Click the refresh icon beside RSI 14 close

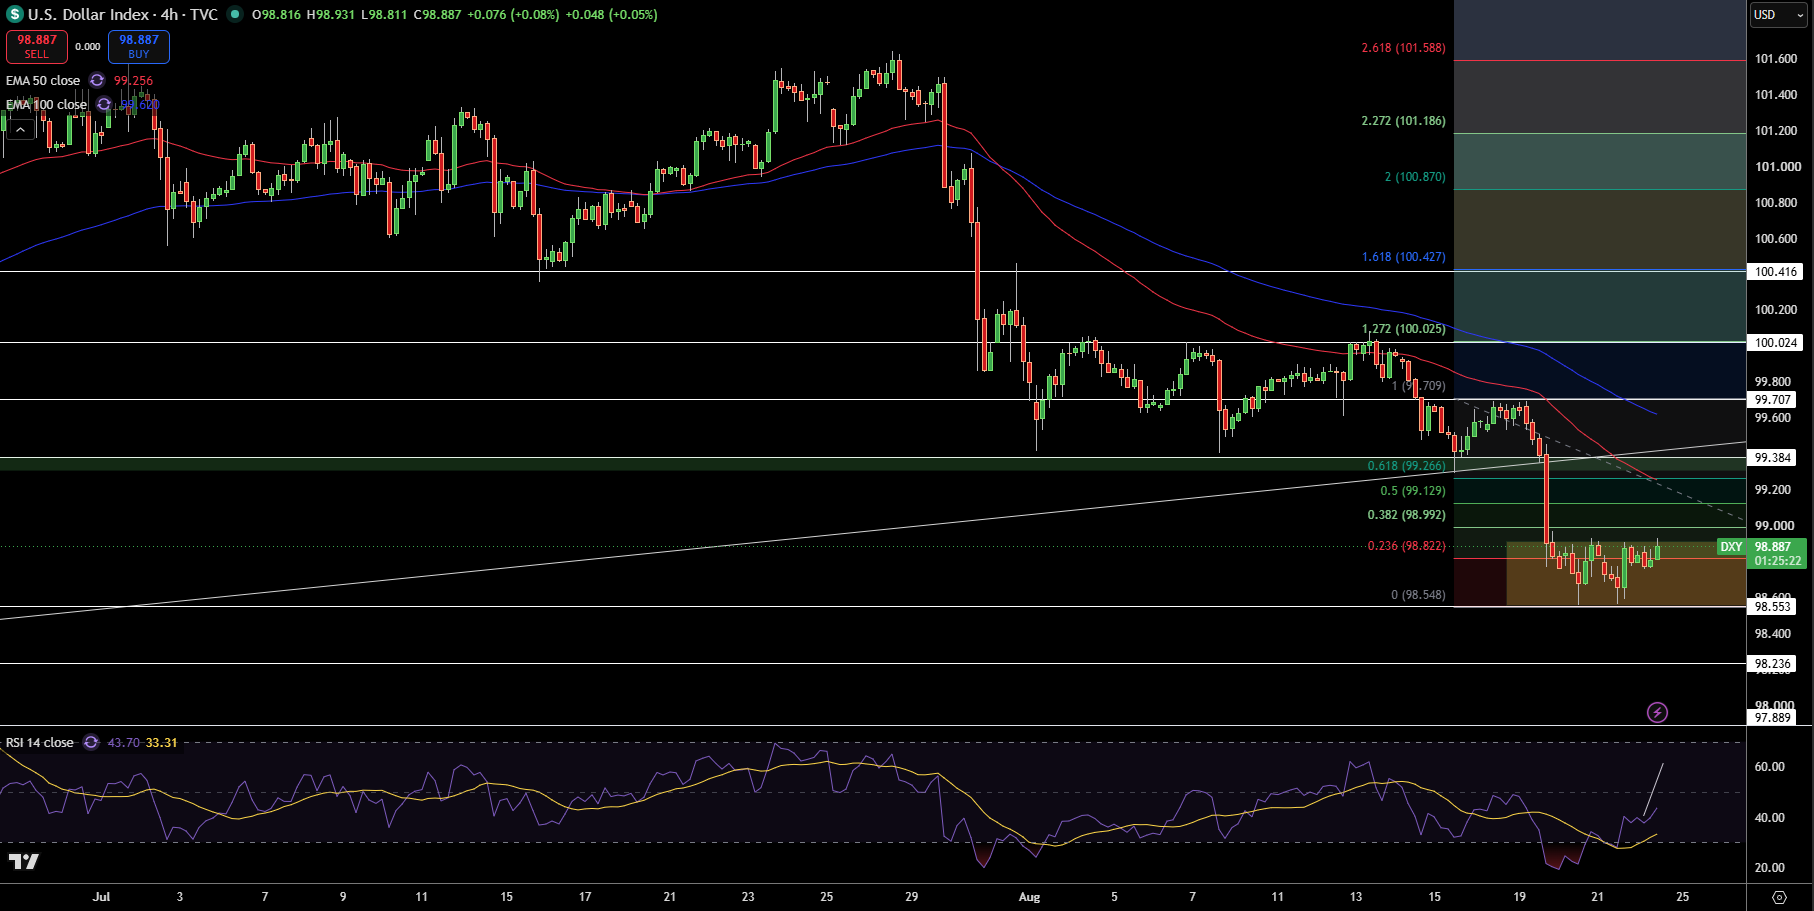[x=91, y=742]
